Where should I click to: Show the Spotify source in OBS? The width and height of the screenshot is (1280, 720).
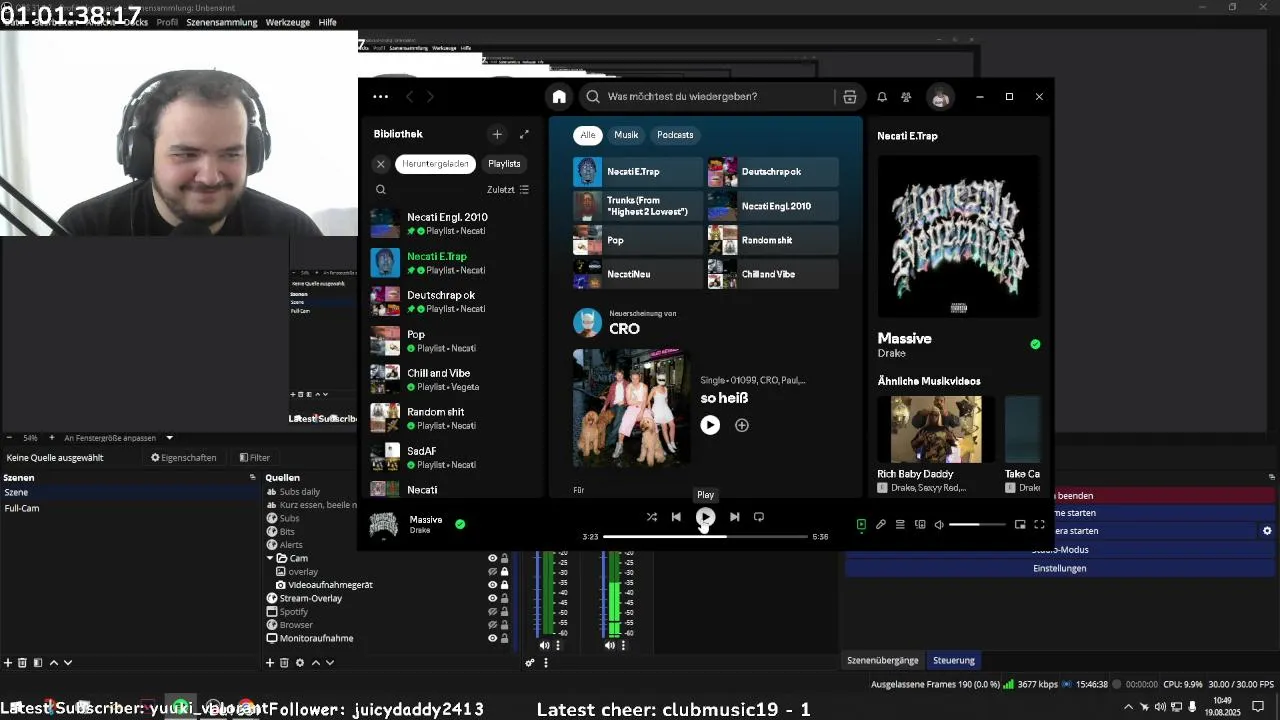tap(492, 611)
